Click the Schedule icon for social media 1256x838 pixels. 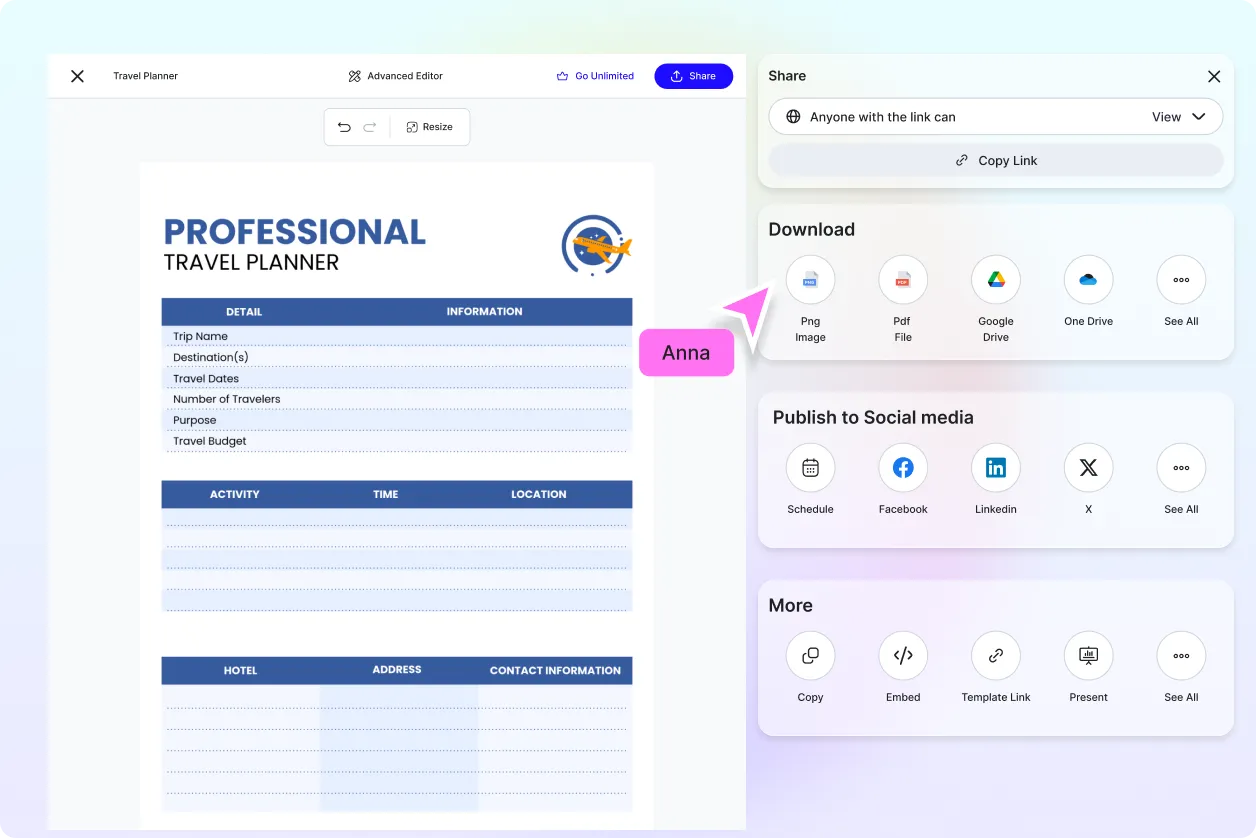[x=810, y=467]
